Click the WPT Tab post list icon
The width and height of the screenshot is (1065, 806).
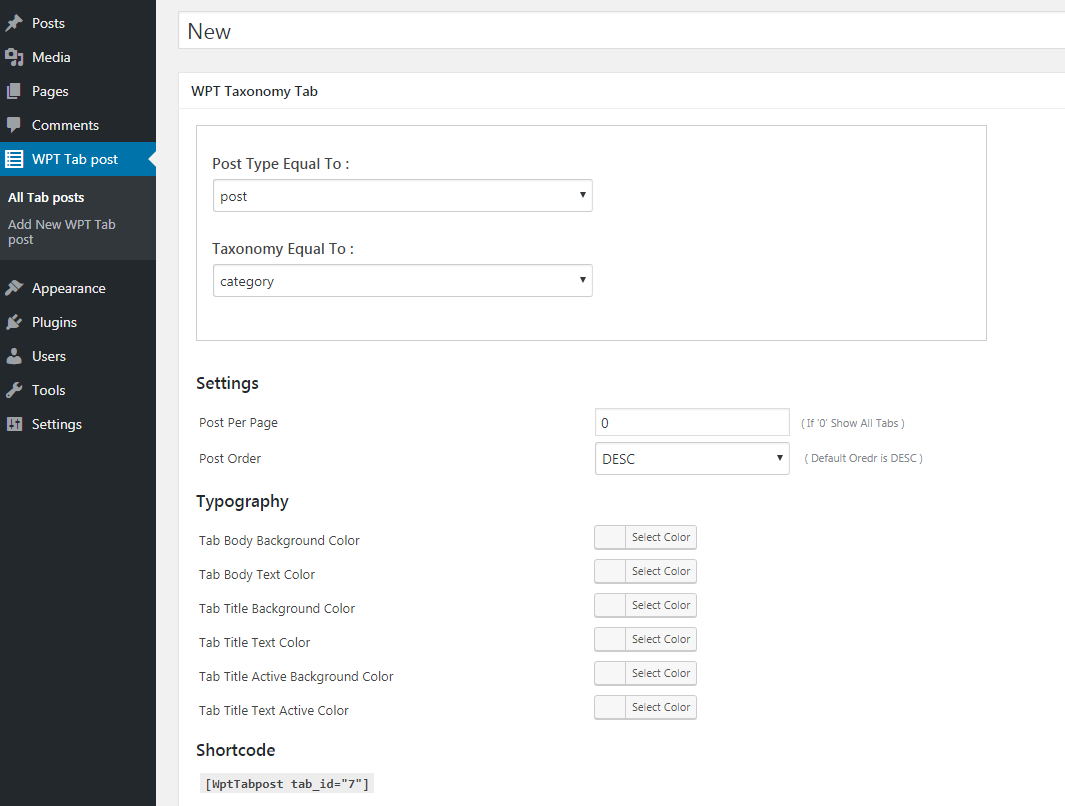14,159
